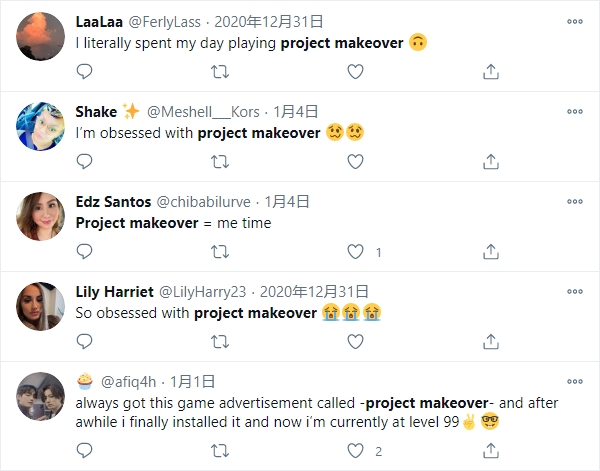Expand more menu on Lily Harriet's tweet
This screenshot has height=471, width=600.
tap(575, 292)
